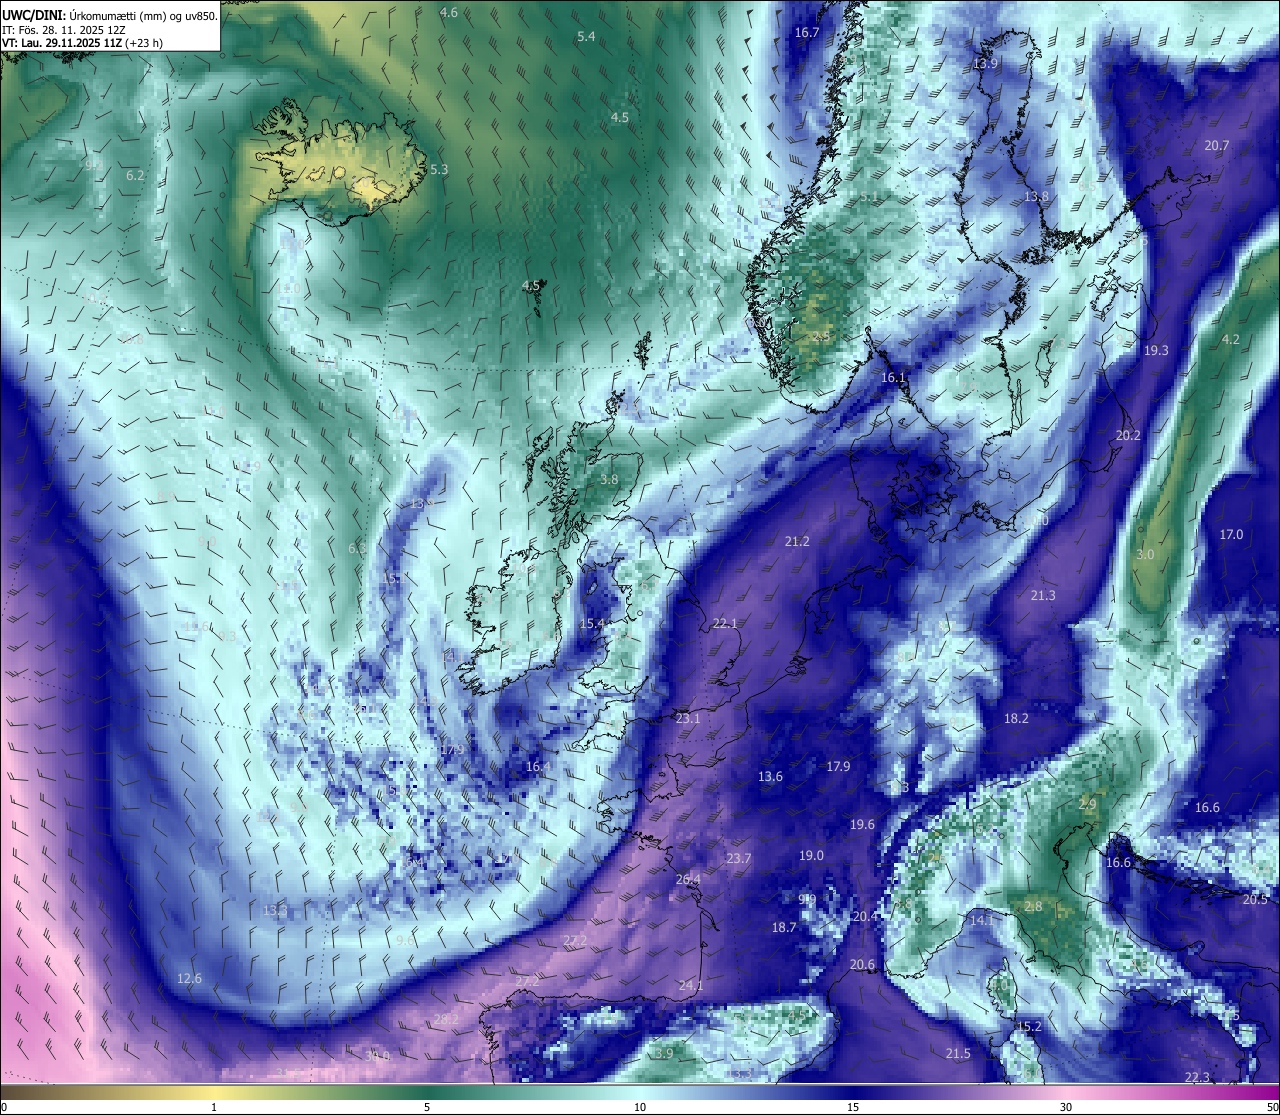This screenshot has height=1115, width=1280.
Task: Select the 13.6 value label
Action: [770, 776]
